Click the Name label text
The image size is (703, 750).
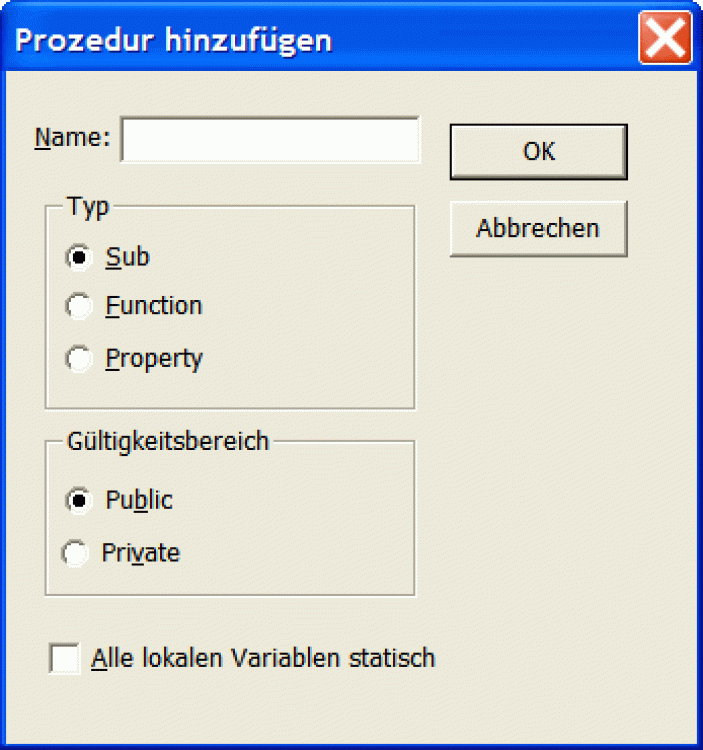[x=72, y=138]
